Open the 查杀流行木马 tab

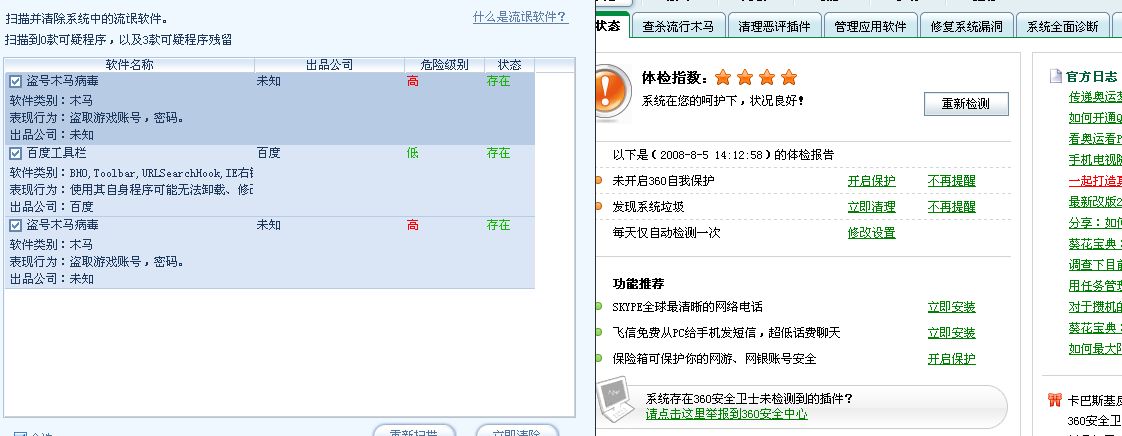point(678,26)
